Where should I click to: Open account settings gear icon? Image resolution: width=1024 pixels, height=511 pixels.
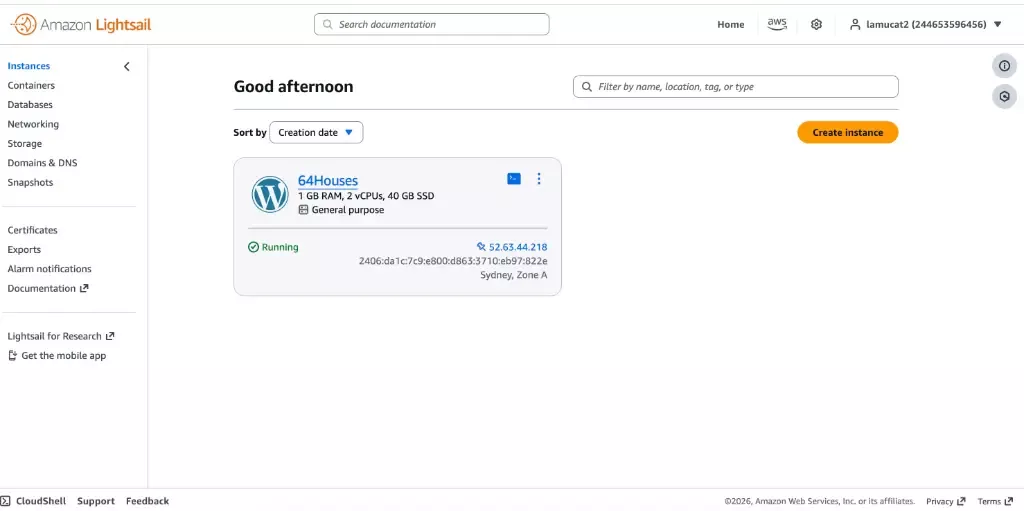(816, 25)
